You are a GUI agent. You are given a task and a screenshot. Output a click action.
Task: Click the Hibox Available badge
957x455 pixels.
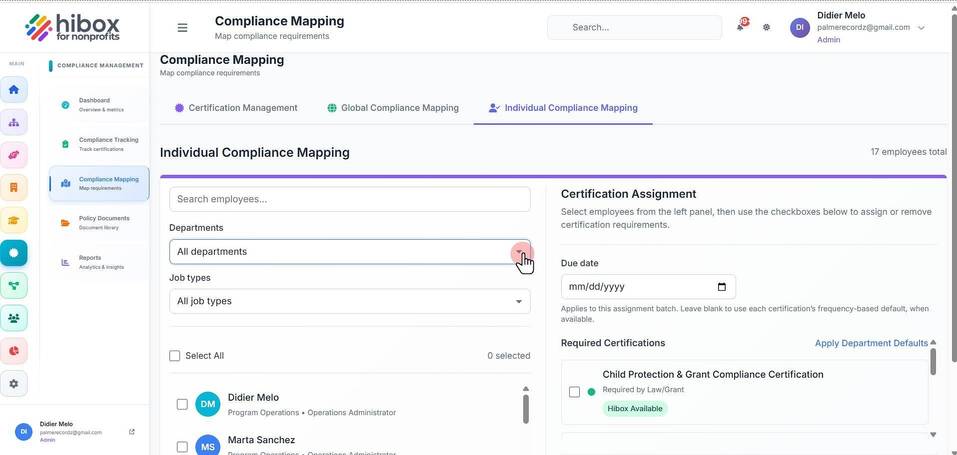[x=635, y=409]
